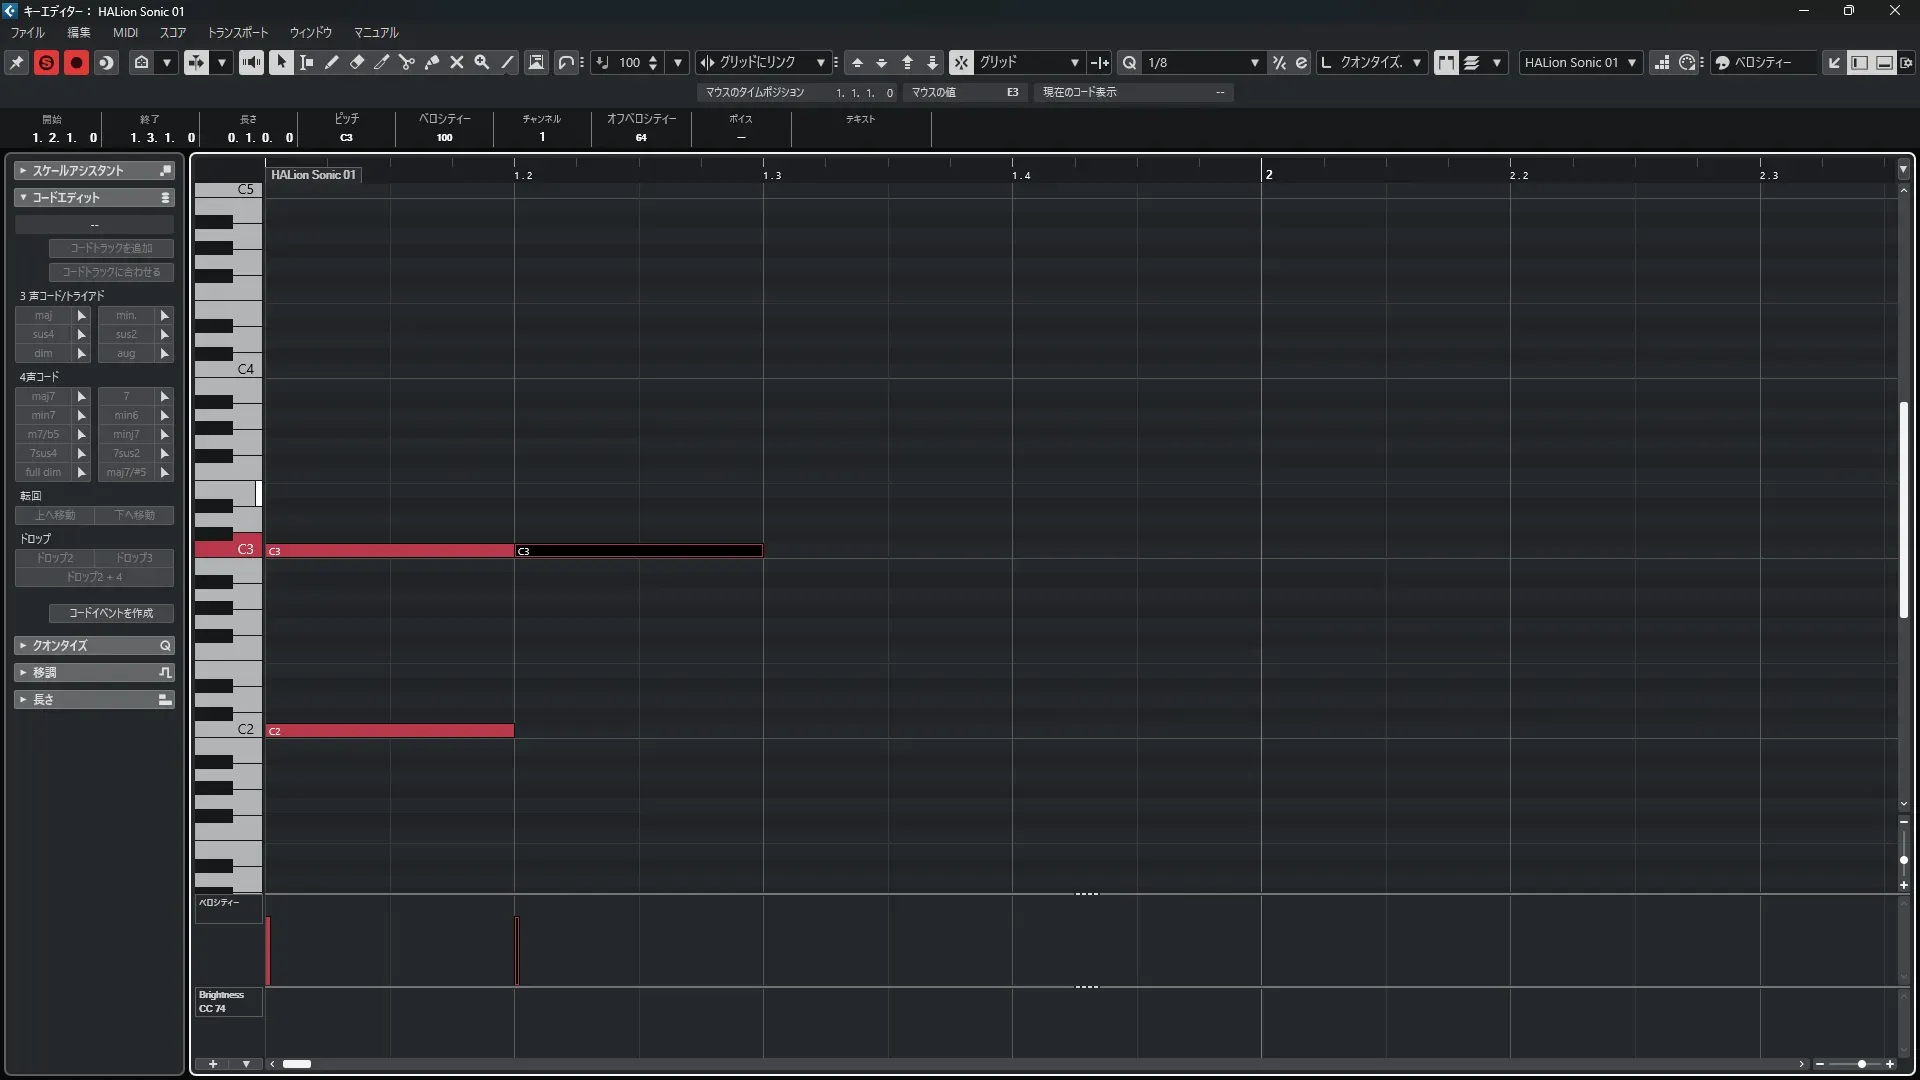
Task: Click the コードトラックを追加 button
Action: coord(111,248)
